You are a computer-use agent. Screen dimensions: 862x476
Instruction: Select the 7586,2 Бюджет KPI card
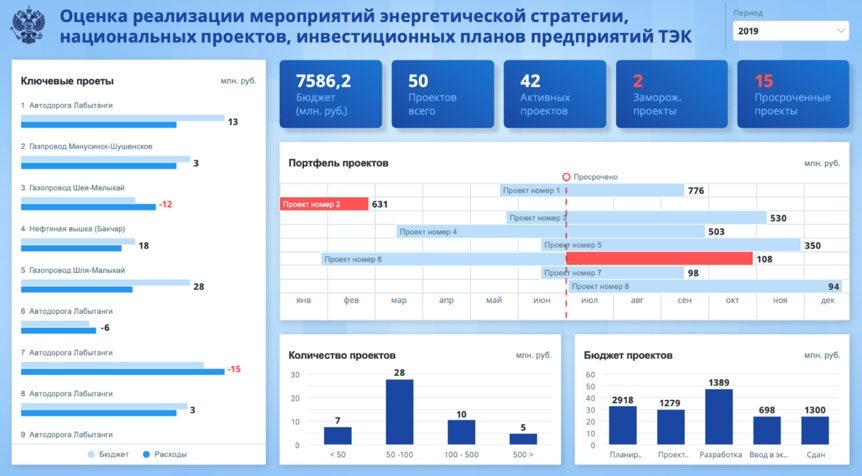pyautogui.click(x=330, y=94)
